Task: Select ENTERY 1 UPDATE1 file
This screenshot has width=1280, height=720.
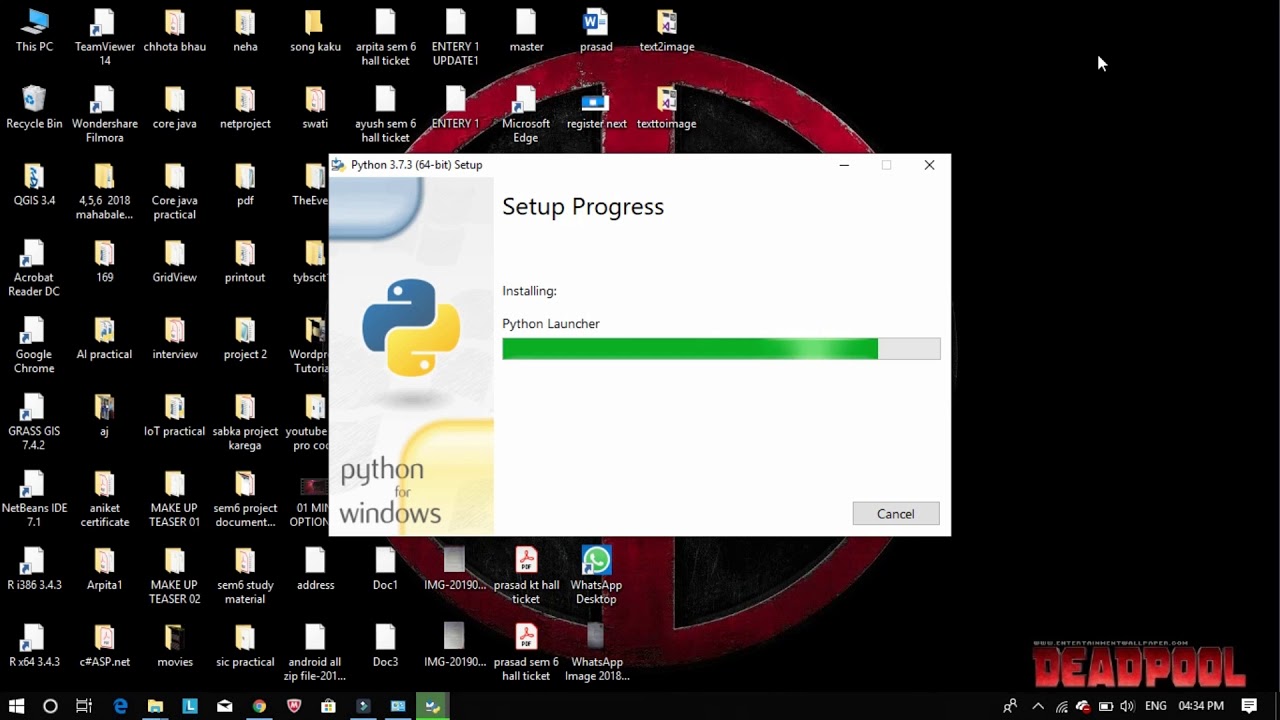Action: click(x=455, y=38)
